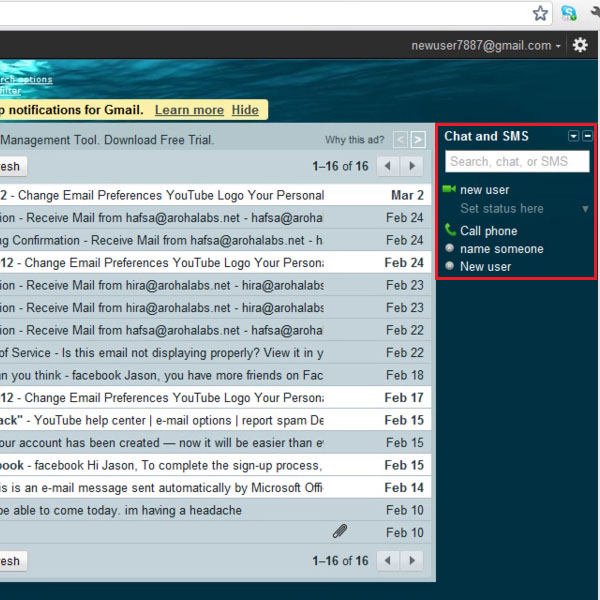The height and width of the screenshot is (600, 600).
Task: Open Chat and SMS options dropdown
Action: point(573,136)
